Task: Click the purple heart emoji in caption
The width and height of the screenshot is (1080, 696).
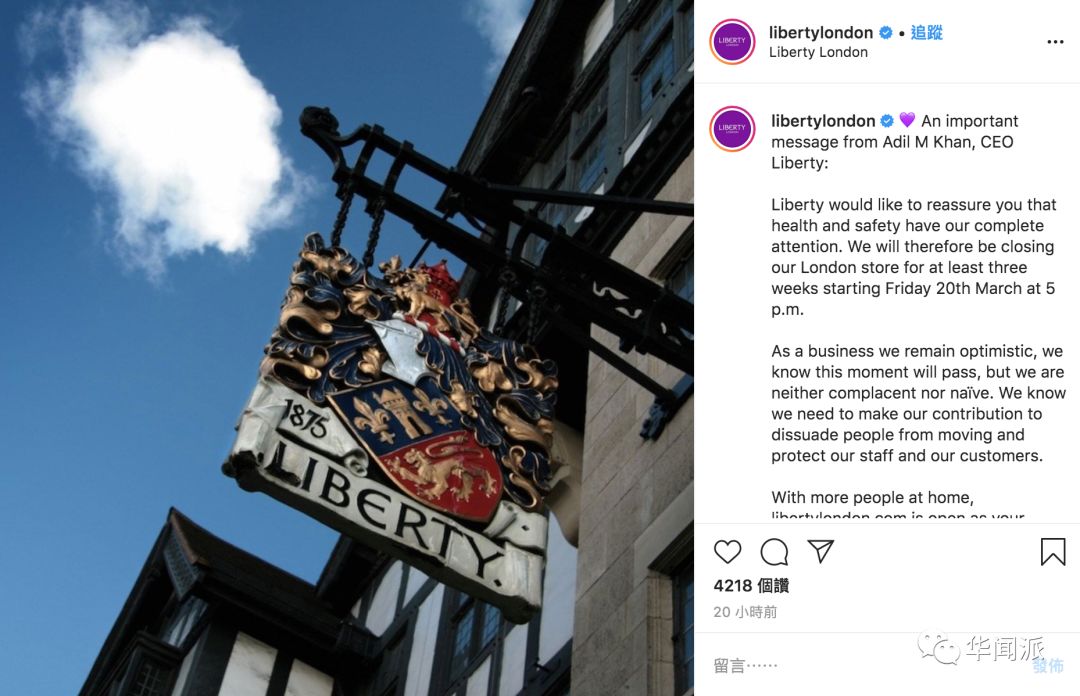Action: pyautogui.click(x=907, y=120)
